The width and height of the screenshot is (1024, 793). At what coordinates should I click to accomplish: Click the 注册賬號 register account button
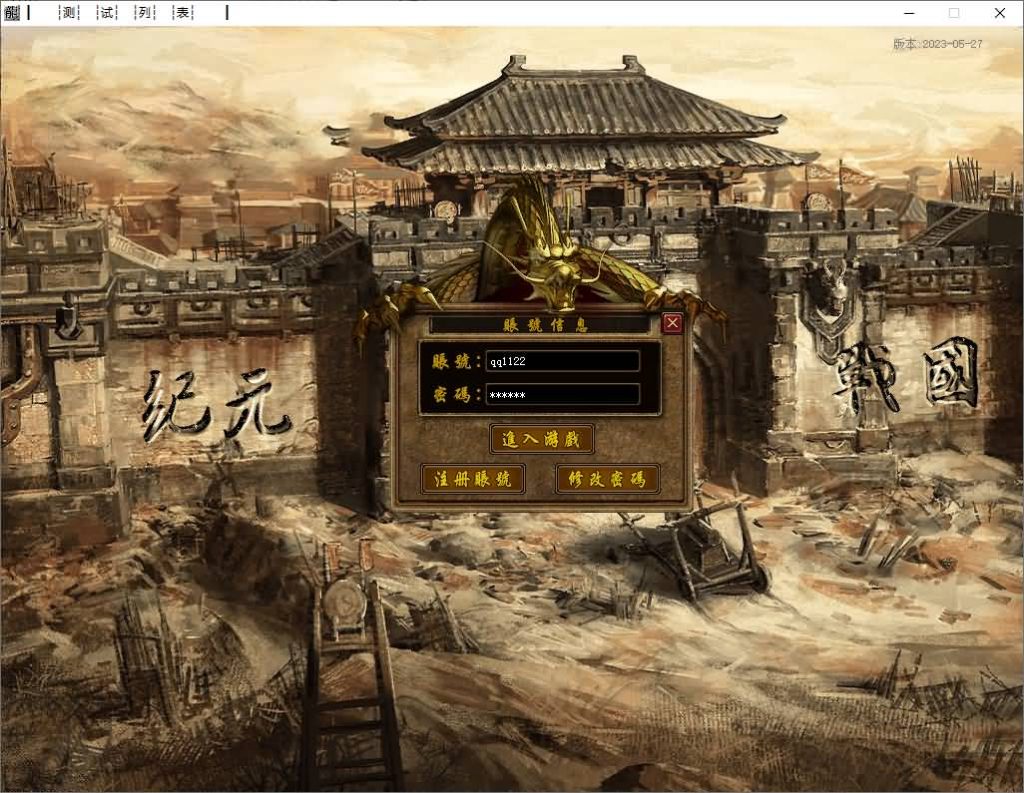click(x=472, y=479)
